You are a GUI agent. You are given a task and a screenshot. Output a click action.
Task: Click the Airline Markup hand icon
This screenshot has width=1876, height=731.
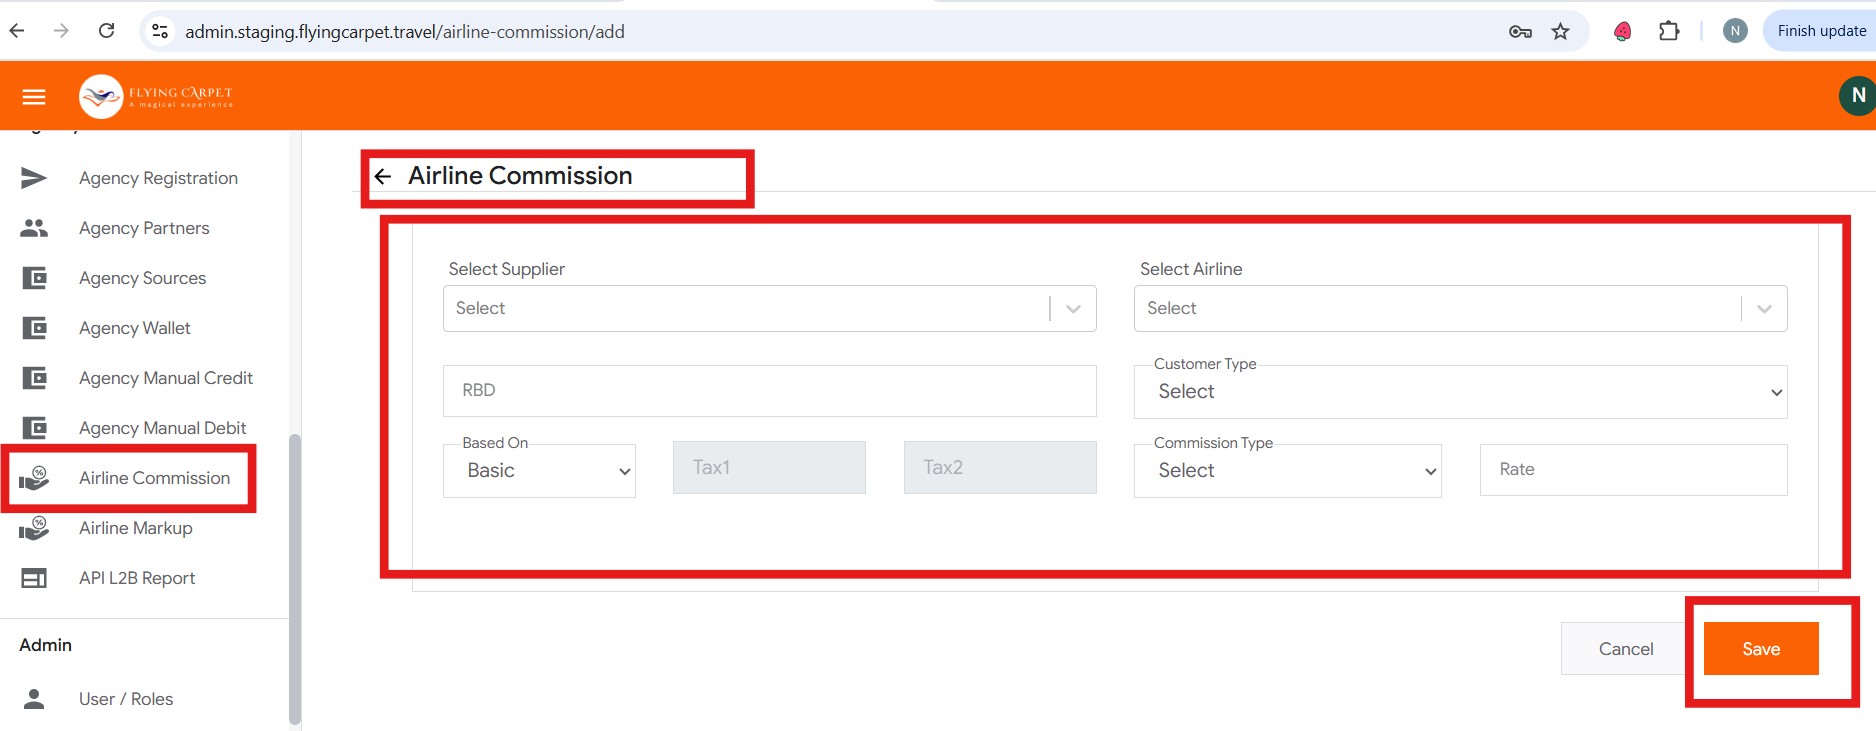point(34,528)
